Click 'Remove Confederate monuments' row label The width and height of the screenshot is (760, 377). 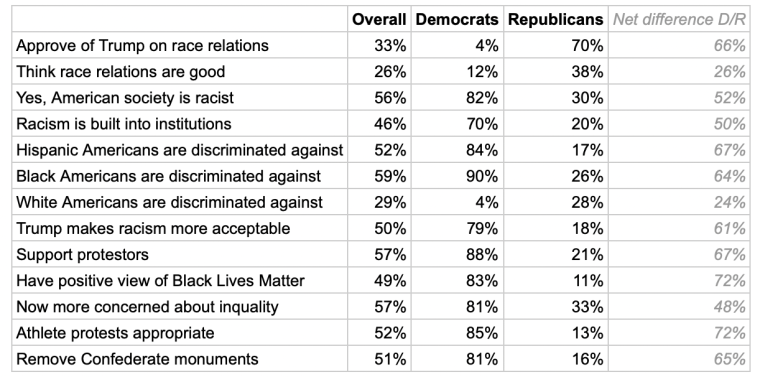click(x=137, y=360)
